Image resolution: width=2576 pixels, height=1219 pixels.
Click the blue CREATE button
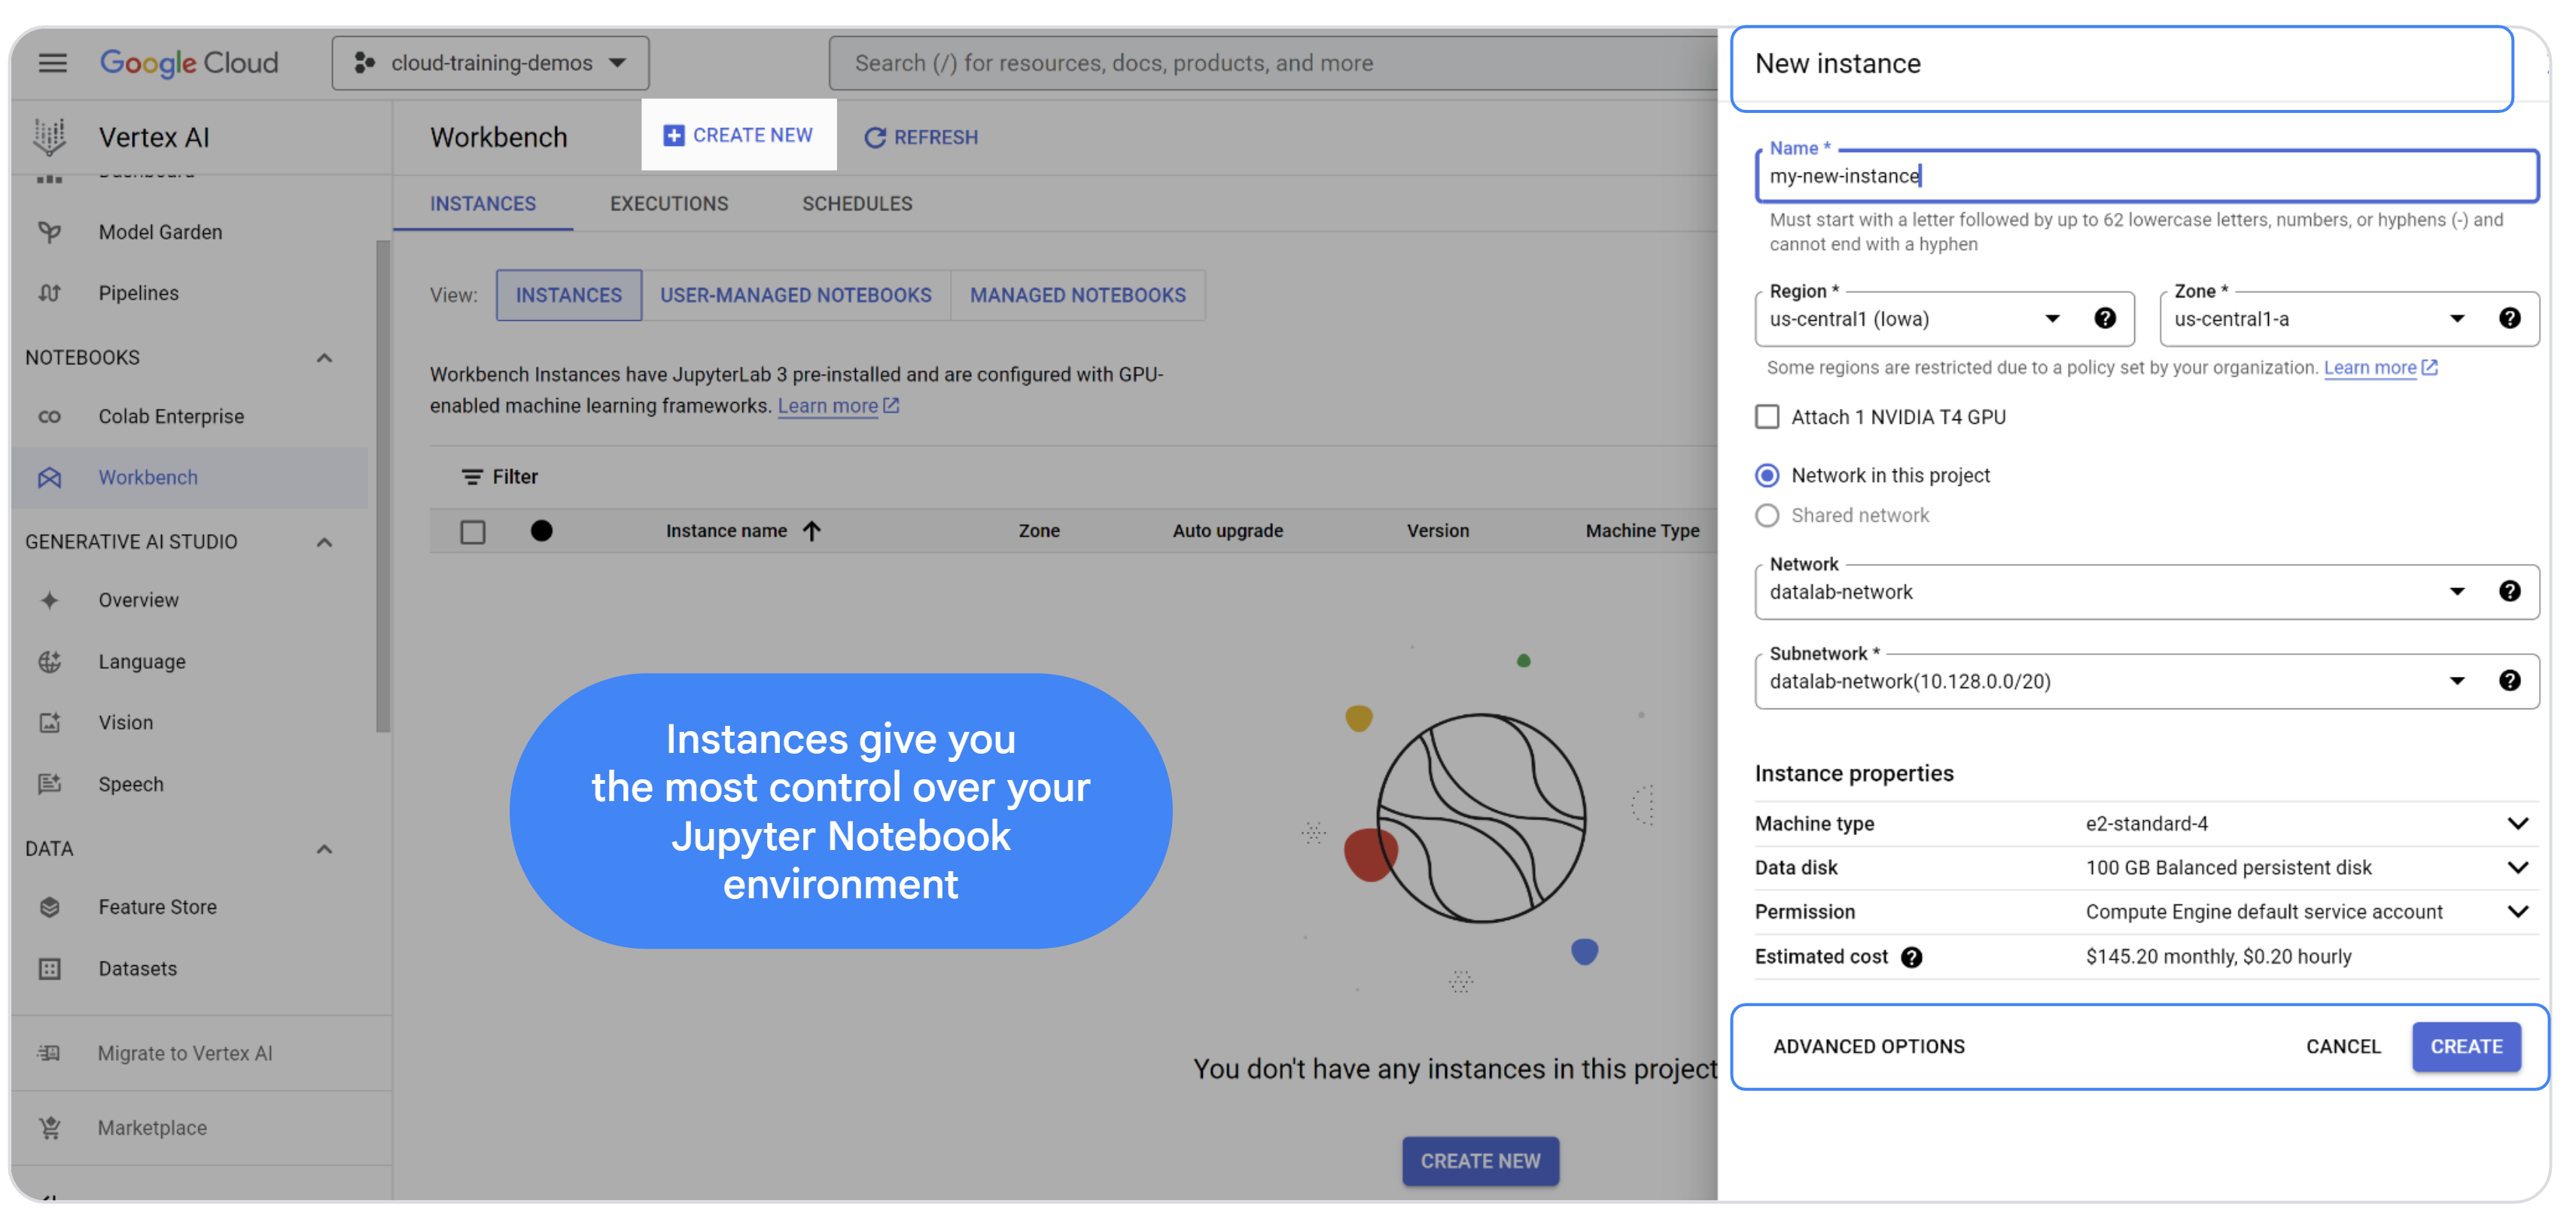coord(2465,1046)
